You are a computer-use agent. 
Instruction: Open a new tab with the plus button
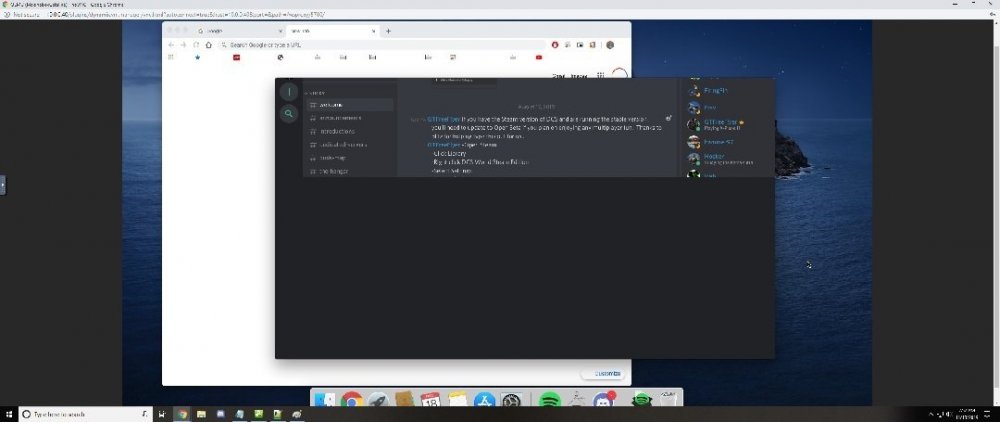pyautogui.click(x=388, y=31)
